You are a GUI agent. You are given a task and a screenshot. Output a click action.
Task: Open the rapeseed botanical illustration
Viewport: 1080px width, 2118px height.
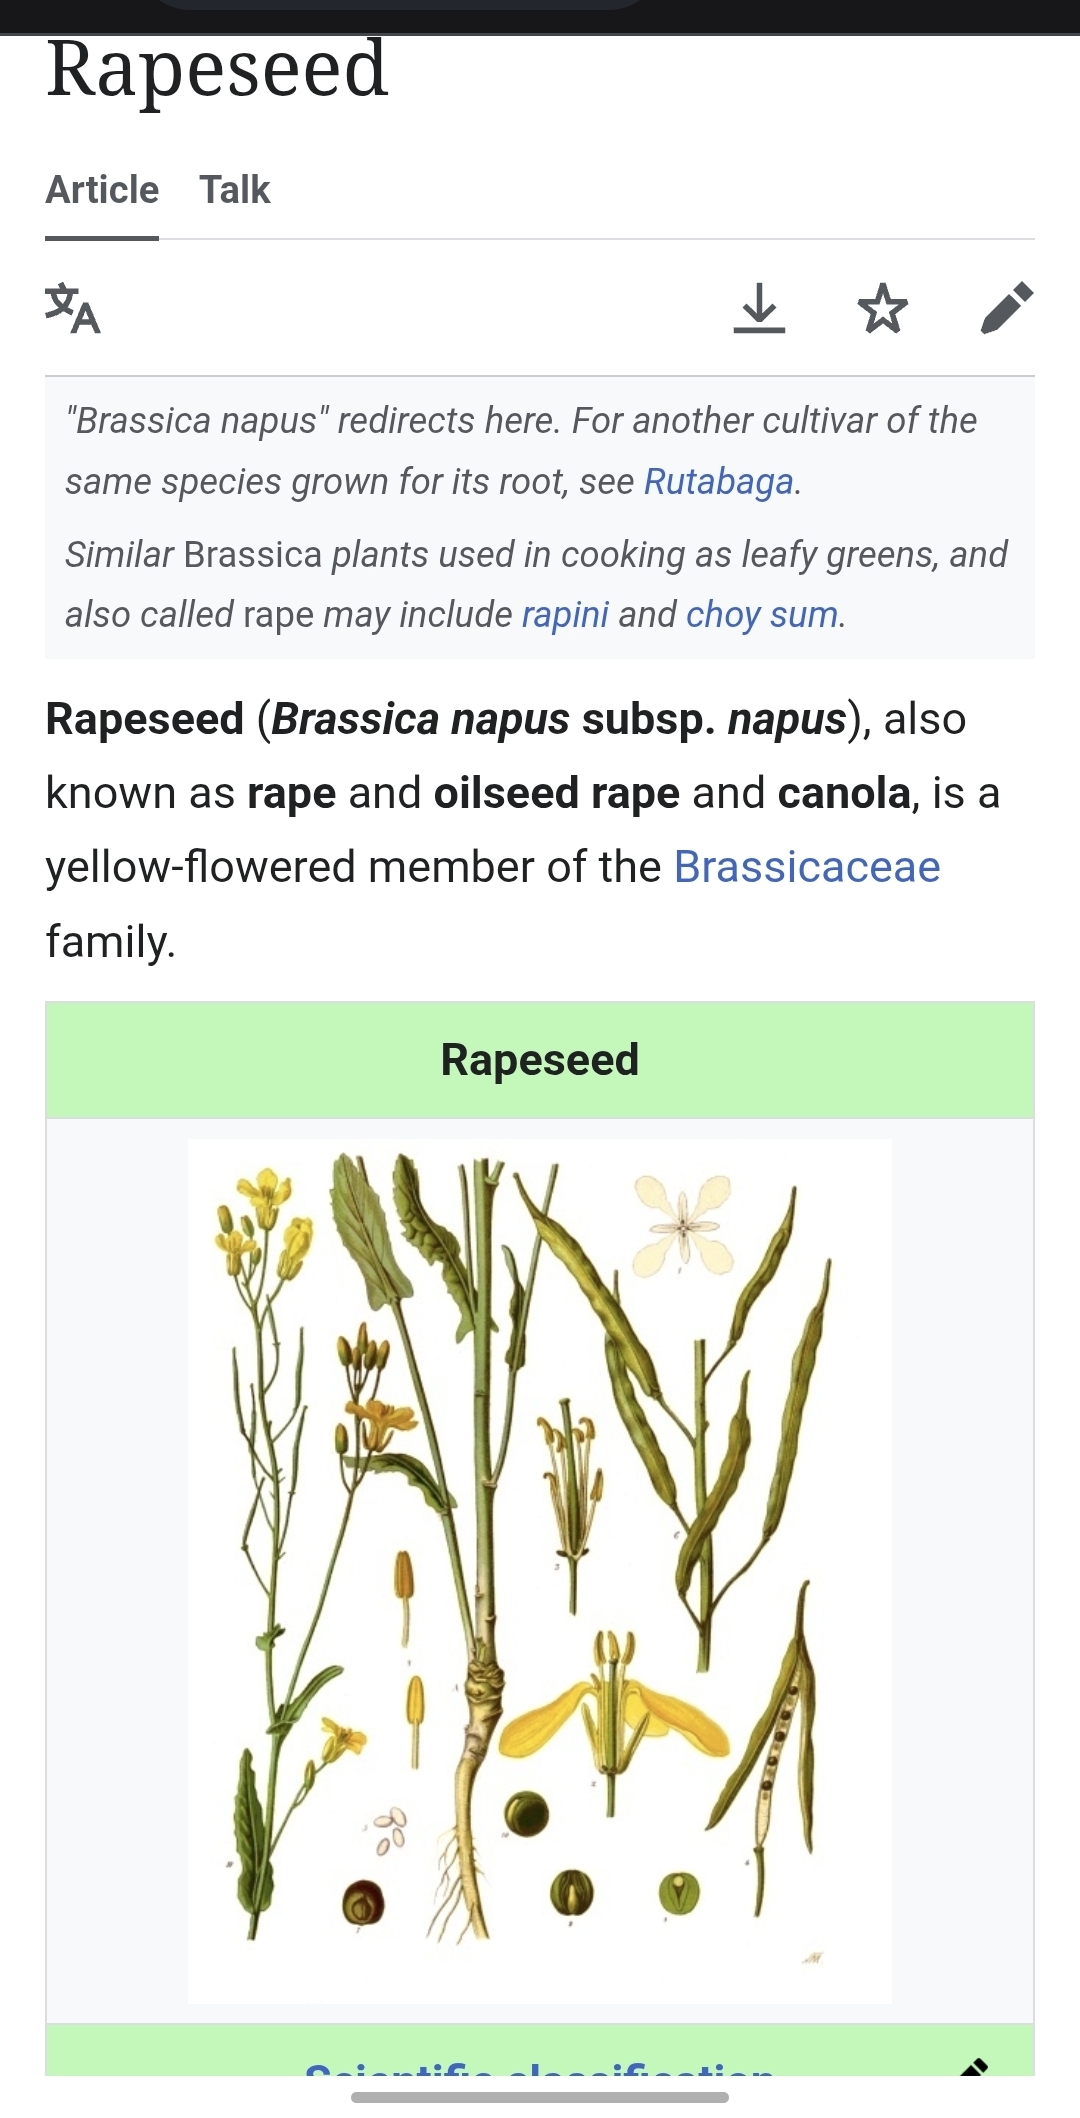click(540, 1571)
